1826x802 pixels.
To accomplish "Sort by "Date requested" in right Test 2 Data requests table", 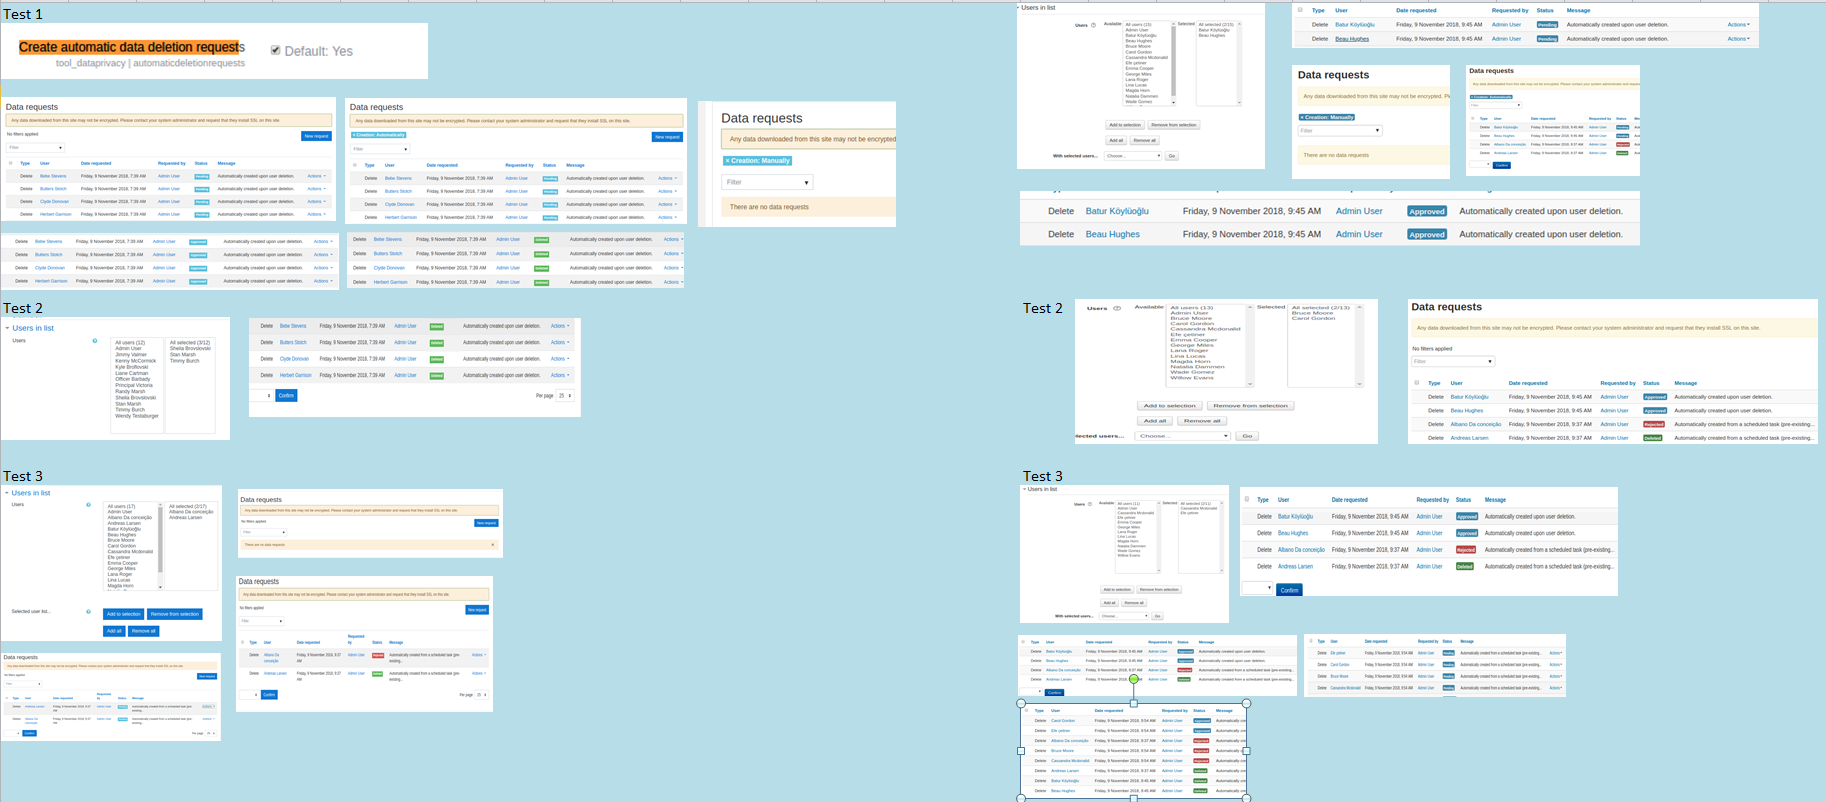I will coord(1528,383).
